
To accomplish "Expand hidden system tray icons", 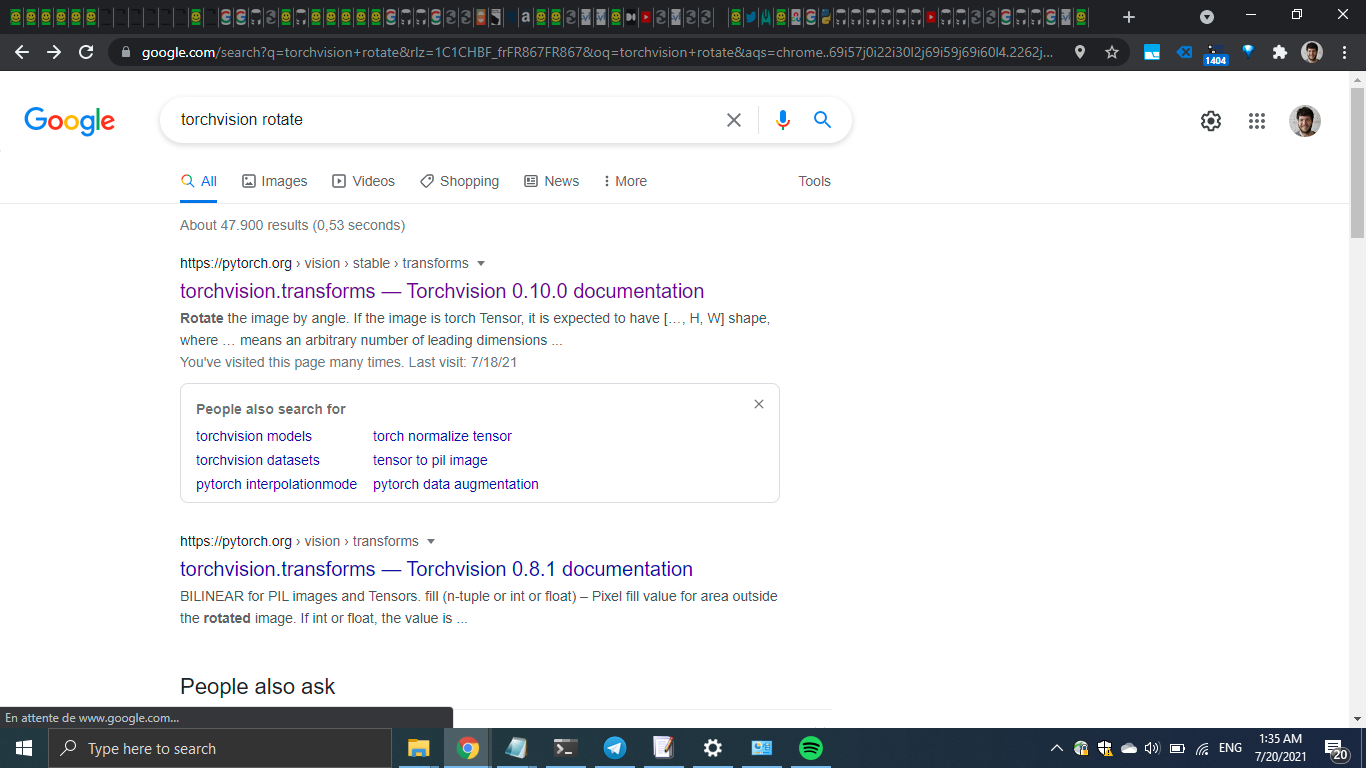I will 1056,747.
